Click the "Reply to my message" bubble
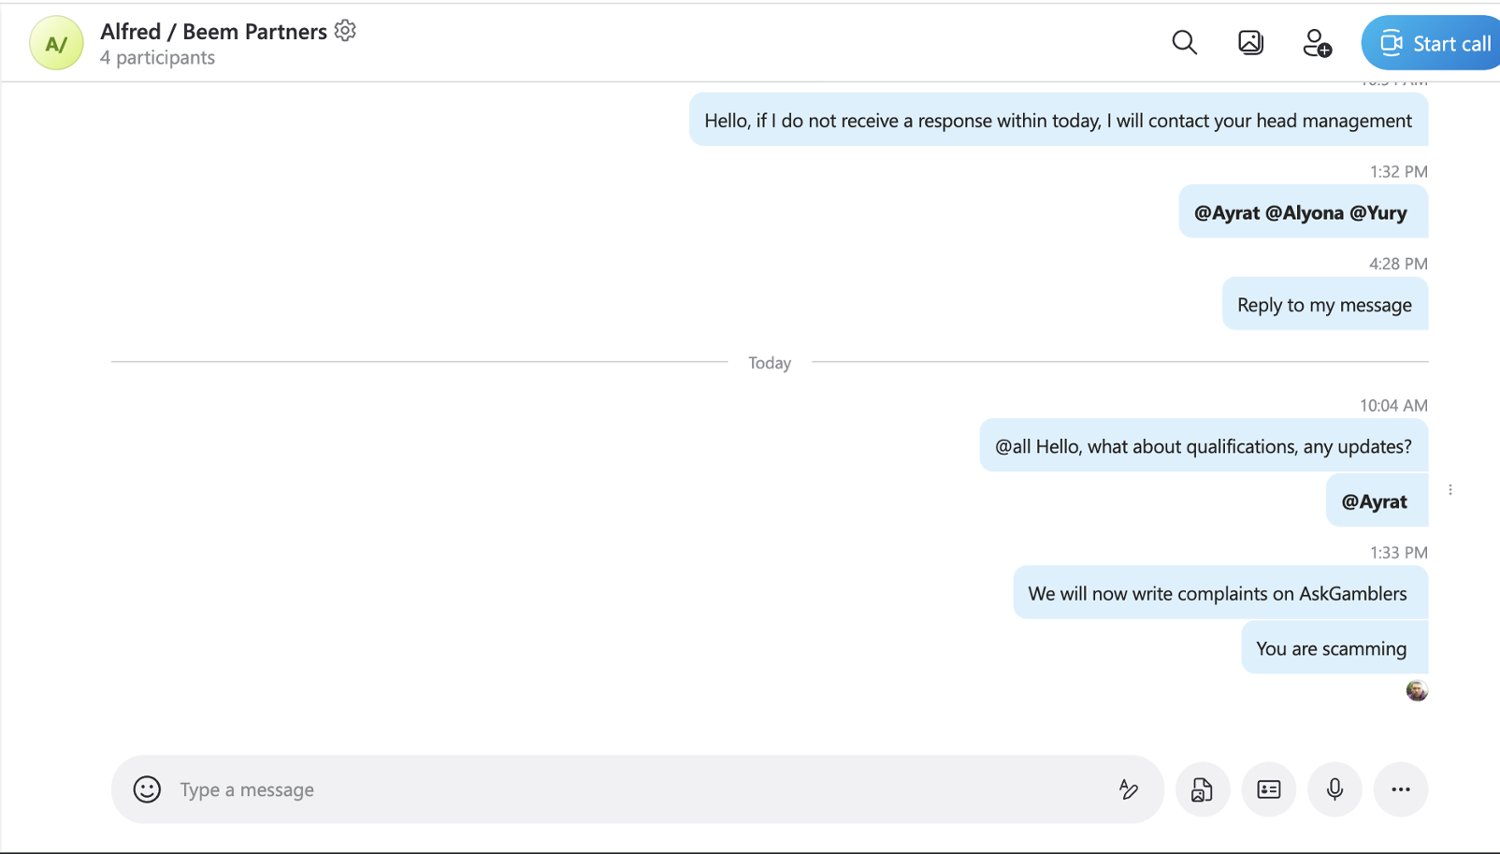The width and height of the screenshot is (1500, 854). [x=1324, y=305]
